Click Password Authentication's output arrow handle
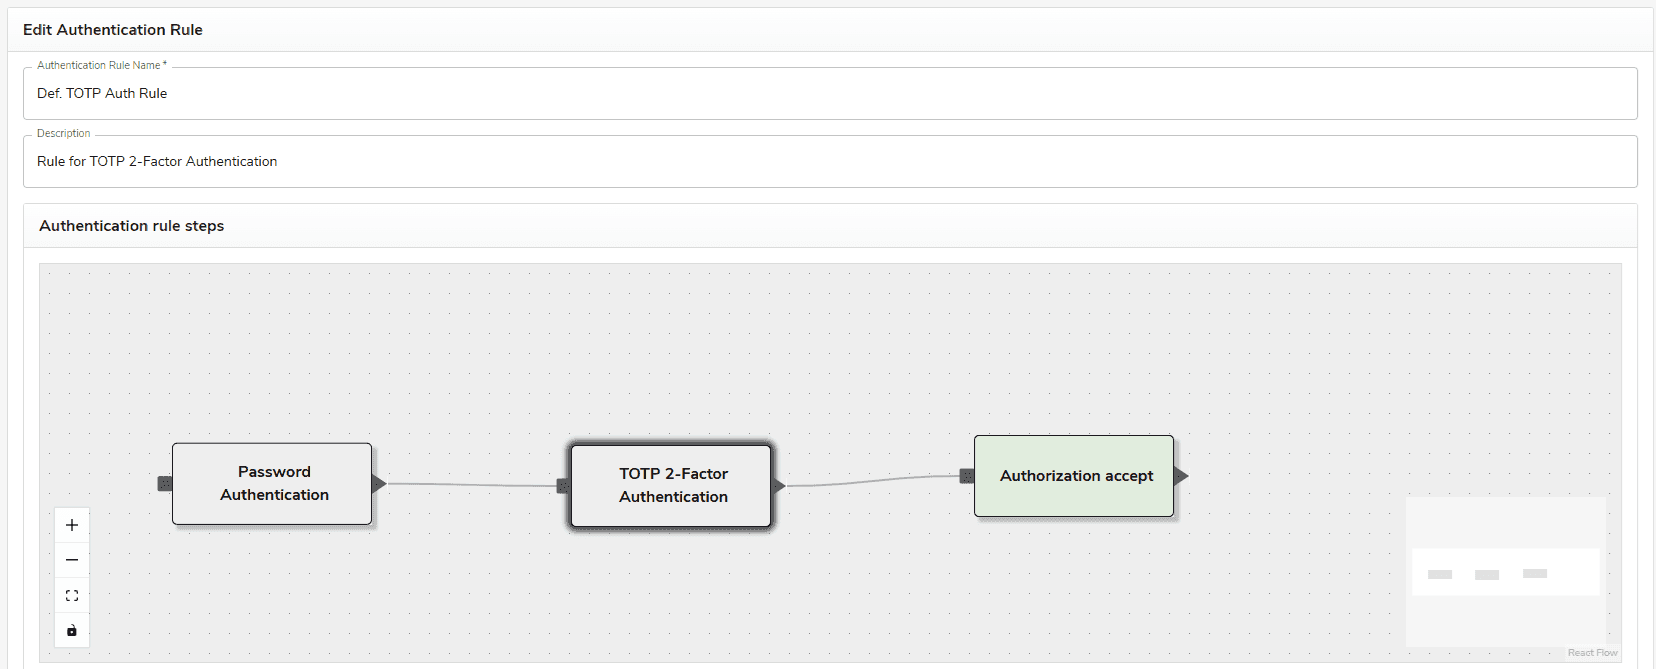1656x669 pixels. 378,484
